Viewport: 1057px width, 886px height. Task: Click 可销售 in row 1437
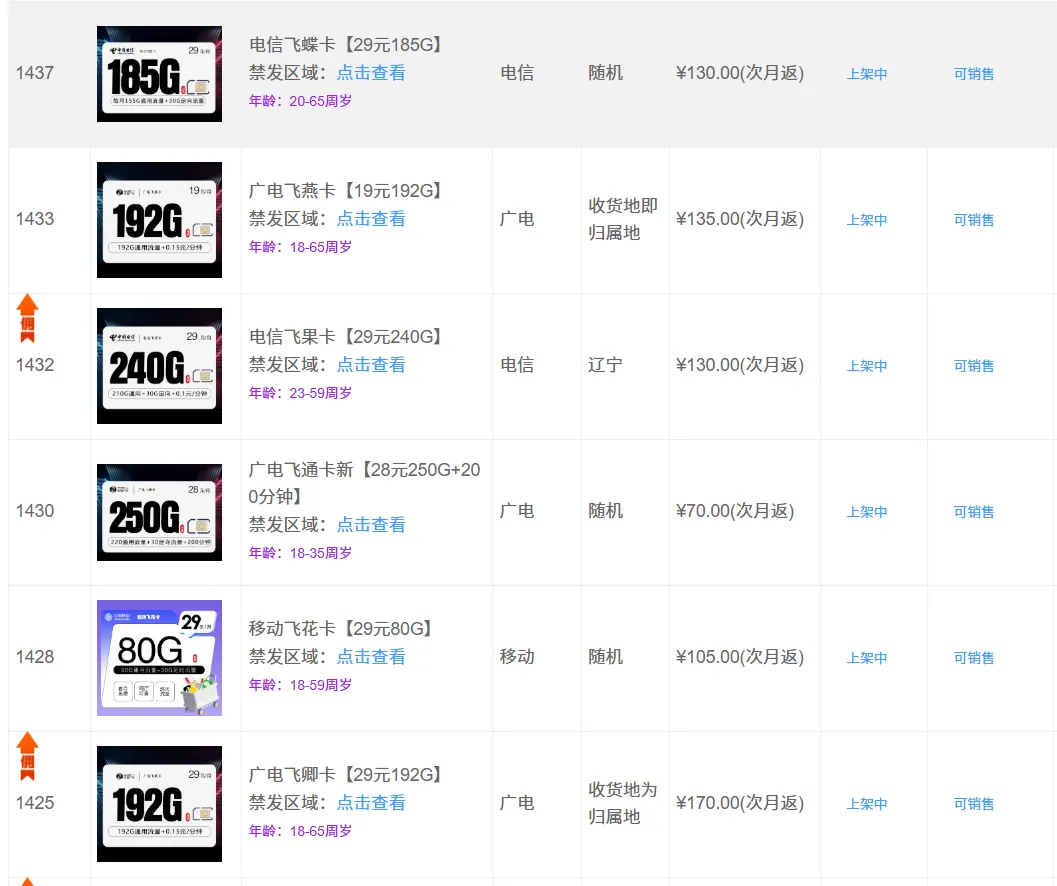click(x=974, y=73)
